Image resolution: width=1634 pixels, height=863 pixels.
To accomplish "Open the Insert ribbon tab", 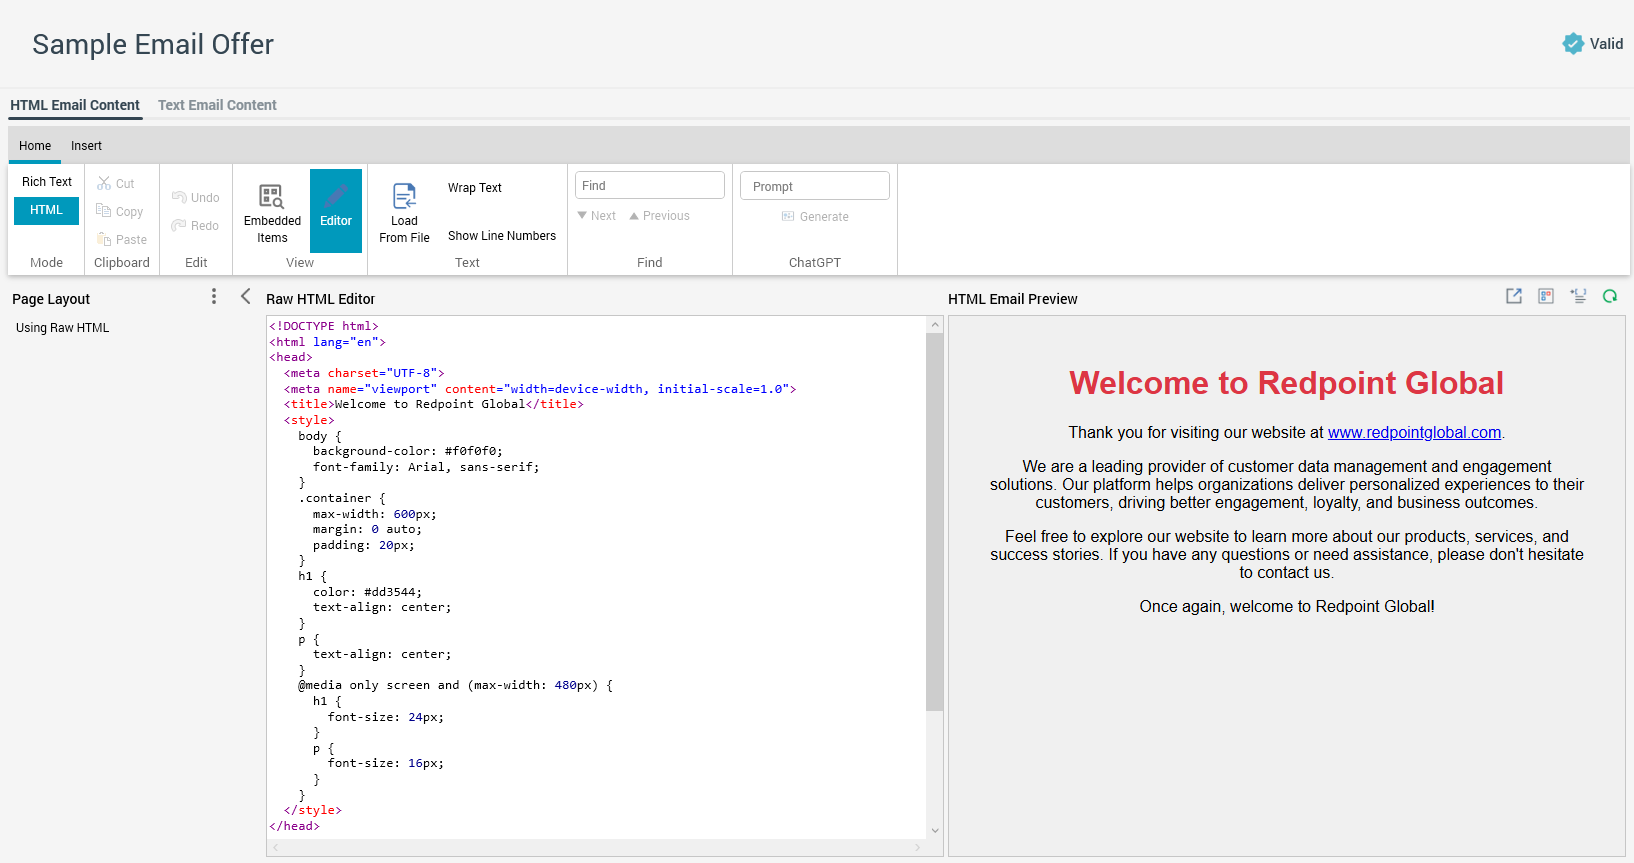I will (86, 146).
